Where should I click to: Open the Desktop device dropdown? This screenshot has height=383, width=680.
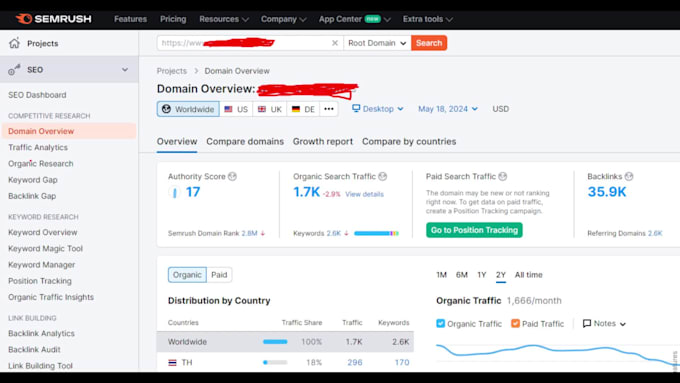coord(378,109)
